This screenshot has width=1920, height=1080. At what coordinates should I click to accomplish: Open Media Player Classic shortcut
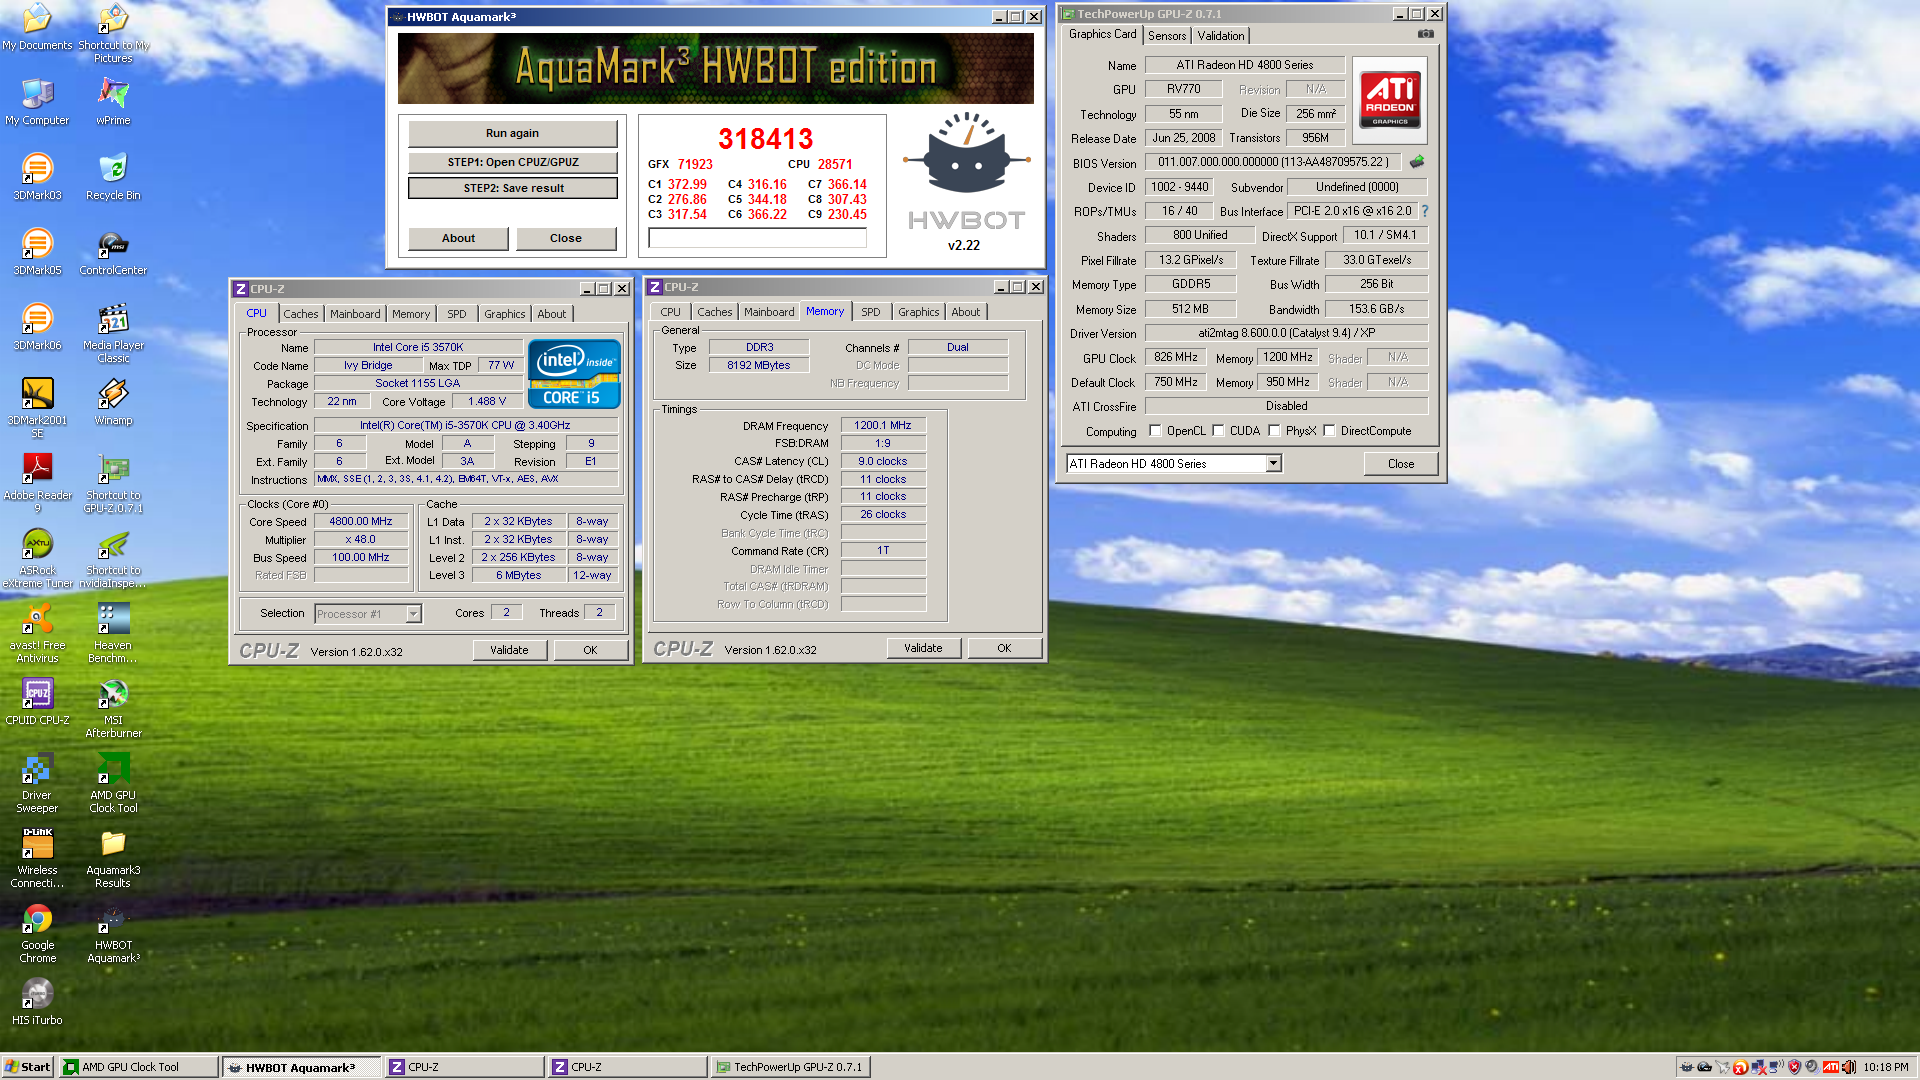(x=113, y=333)
